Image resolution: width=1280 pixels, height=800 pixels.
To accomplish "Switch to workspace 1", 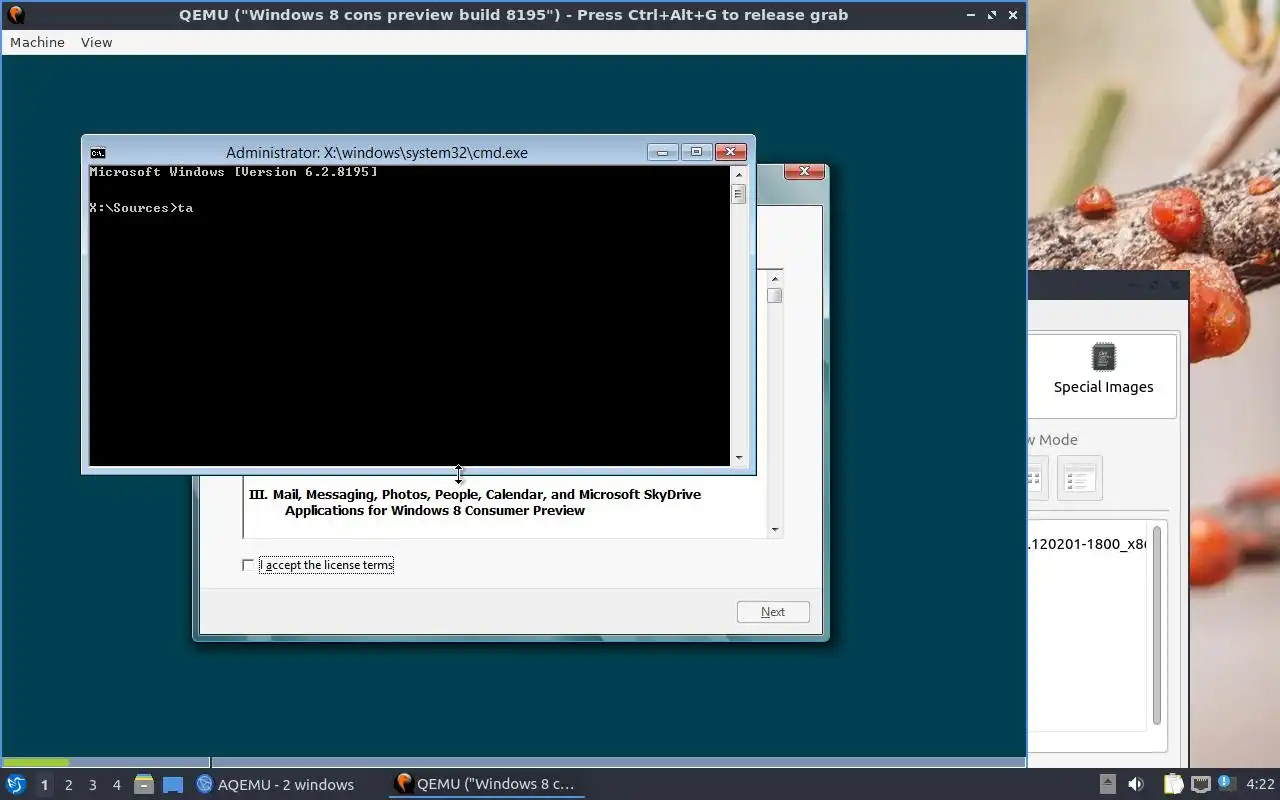I will [x=44, y=785].
